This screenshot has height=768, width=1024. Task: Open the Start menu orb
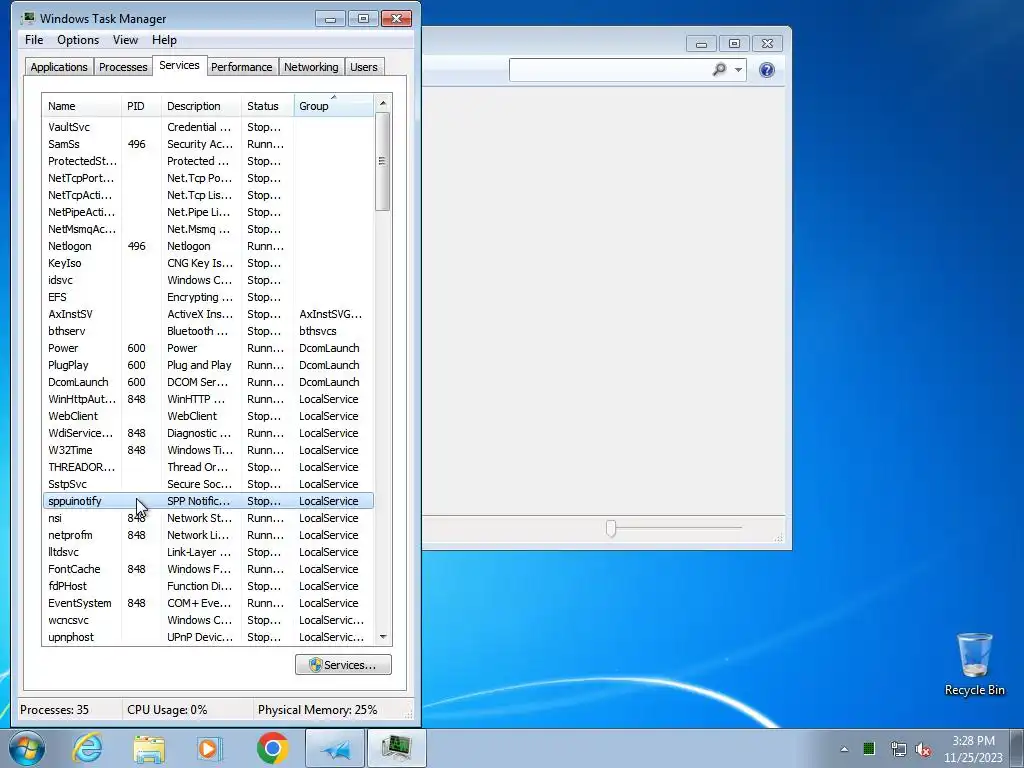[27, 748]
